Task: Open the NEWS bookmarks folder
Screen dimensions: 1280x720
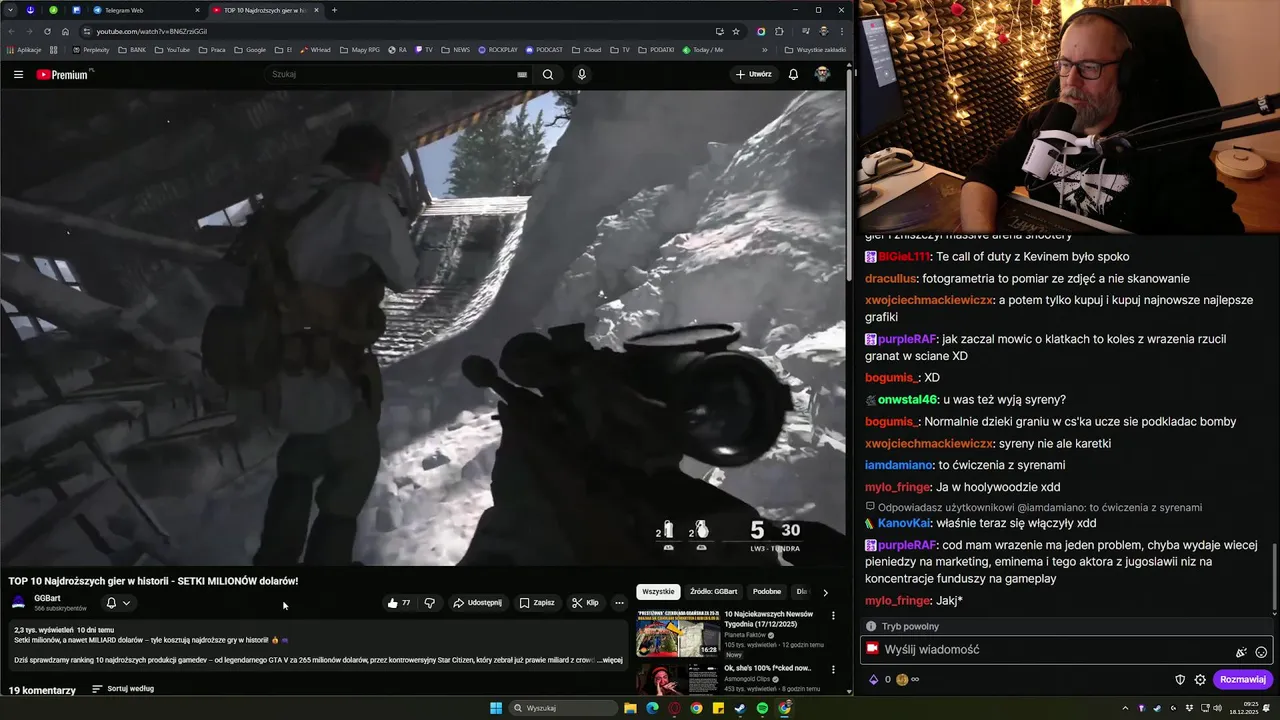Action: [x=456, y=49]
